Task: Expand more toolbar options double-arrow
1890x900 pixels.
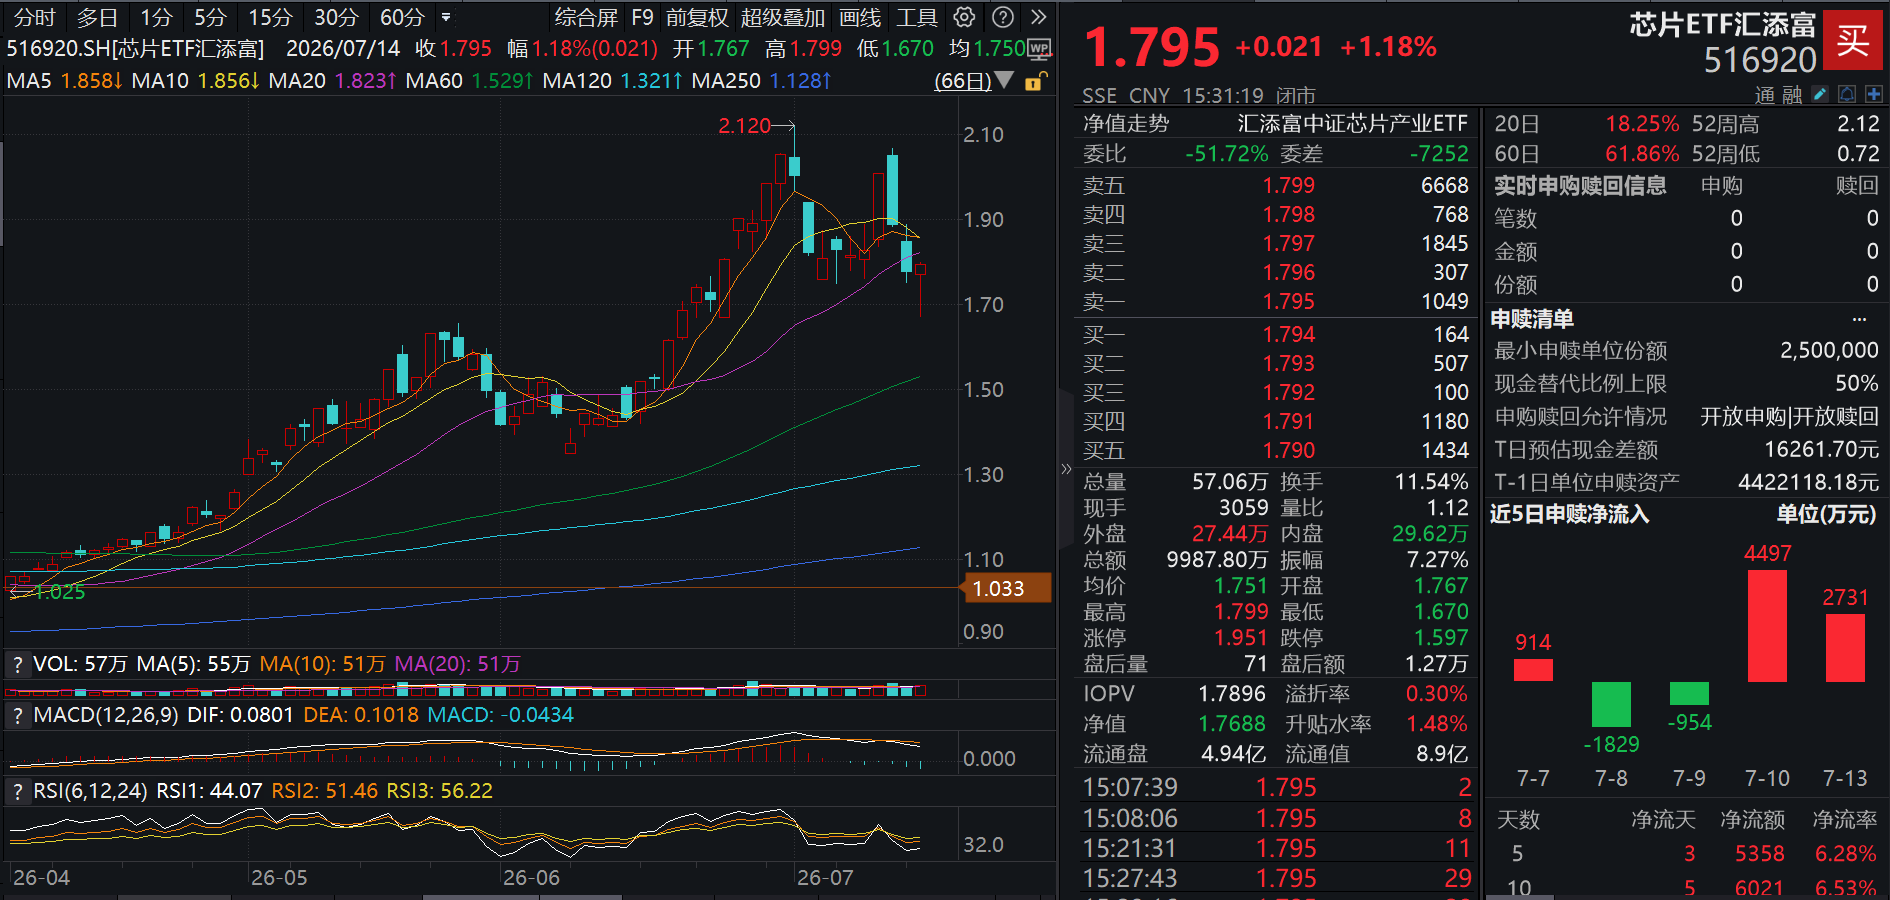Action: tap(1038, 17)
